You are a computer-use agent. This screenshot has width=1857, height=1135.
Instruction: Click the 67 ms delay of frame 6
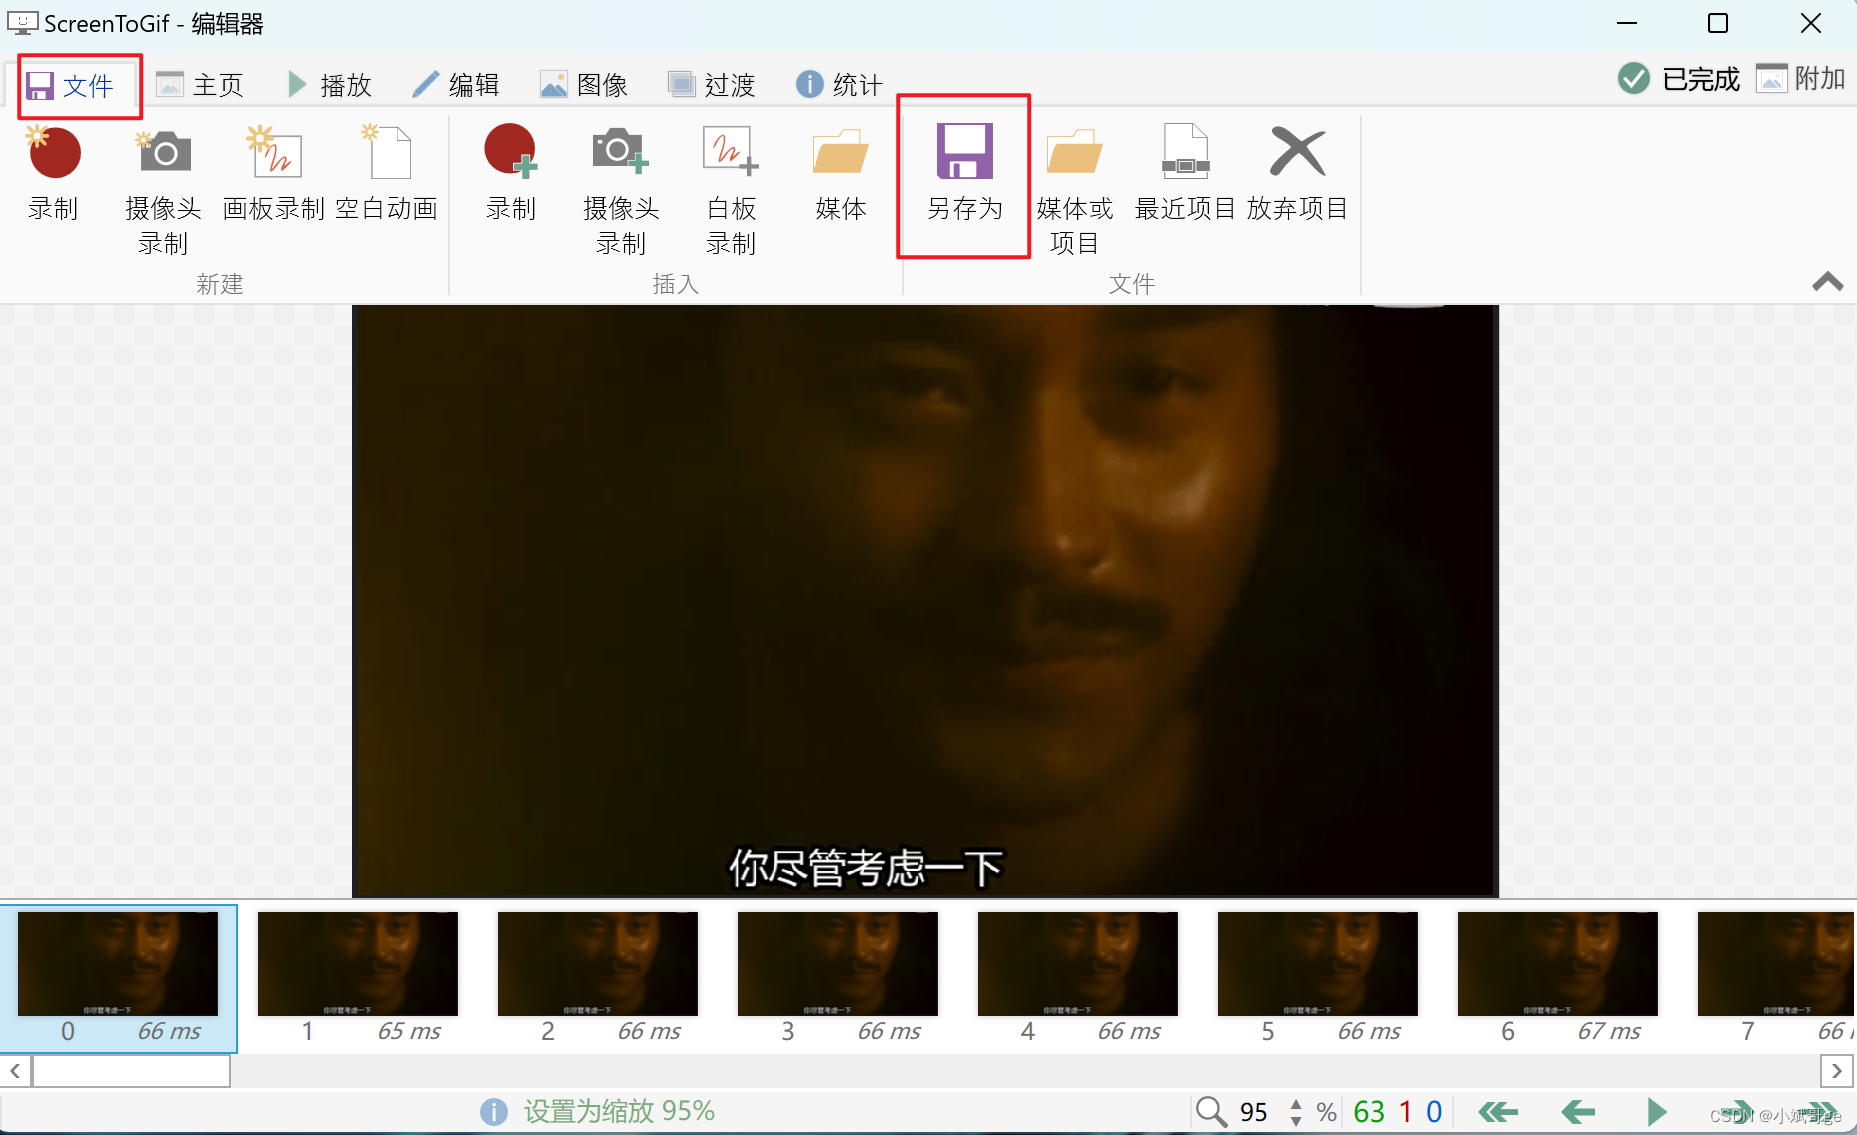[1609, 1031]
